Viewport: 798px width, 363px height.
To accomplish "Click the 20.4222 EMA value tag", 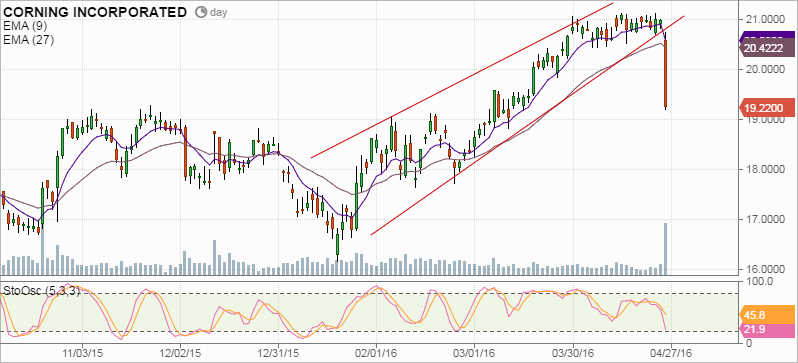I will tap(767, 48).
